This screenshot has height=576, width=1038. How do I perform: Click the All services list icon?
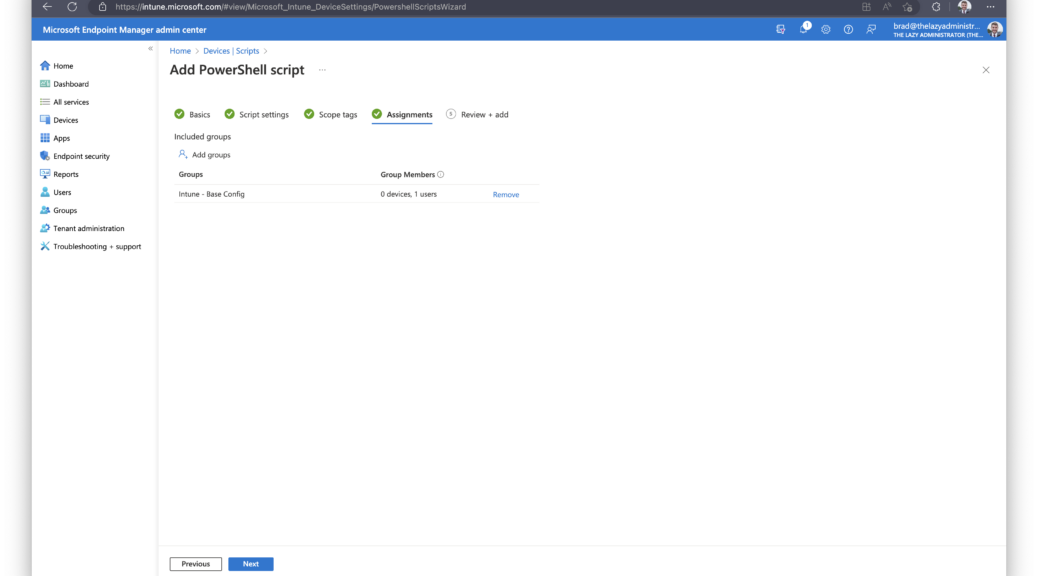pos(45,102)
